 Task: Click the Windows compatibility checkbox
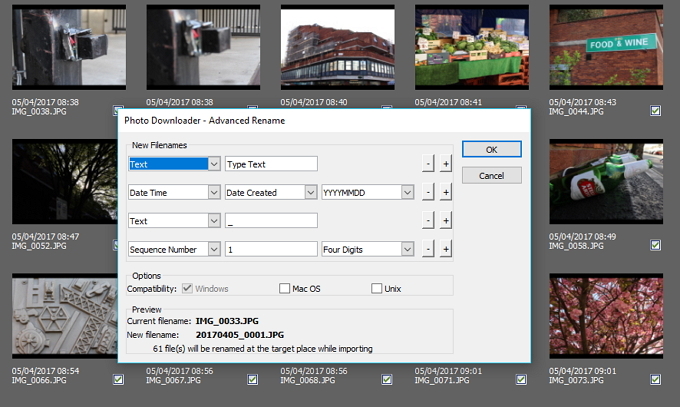(x=187, y=289)
